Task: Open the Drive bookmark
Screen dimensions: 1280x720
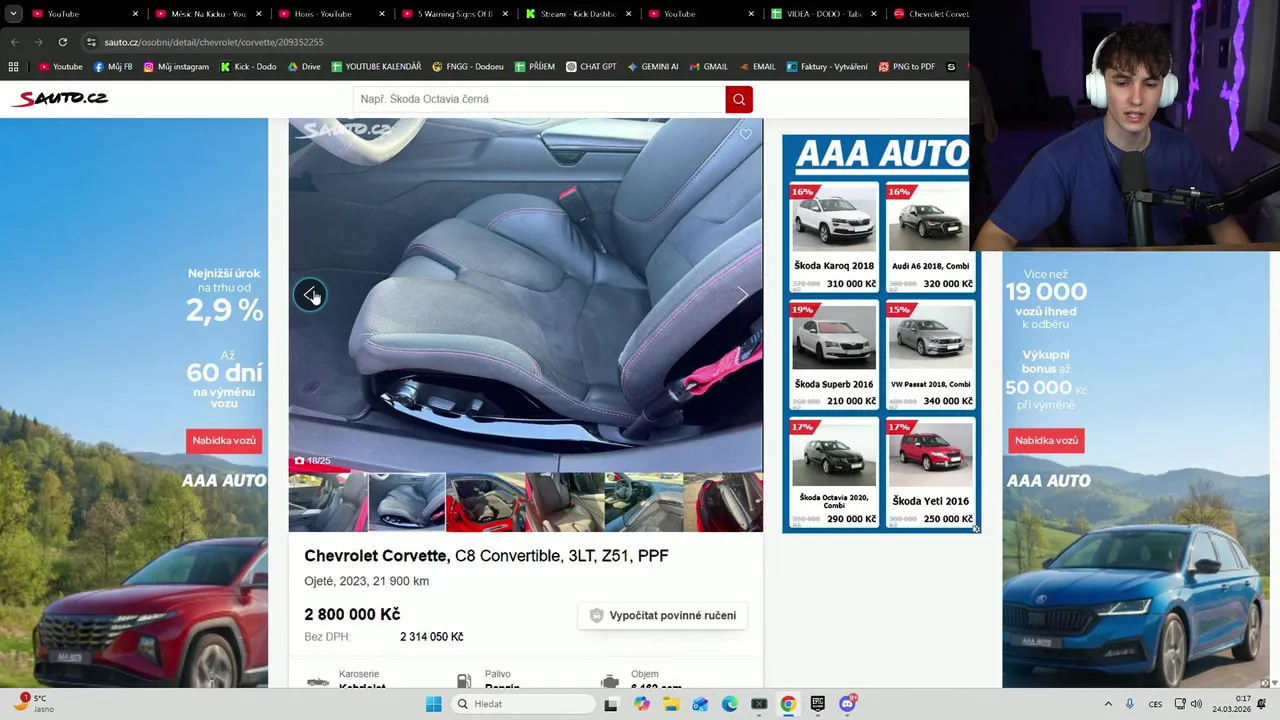Action: pos(304,67)
